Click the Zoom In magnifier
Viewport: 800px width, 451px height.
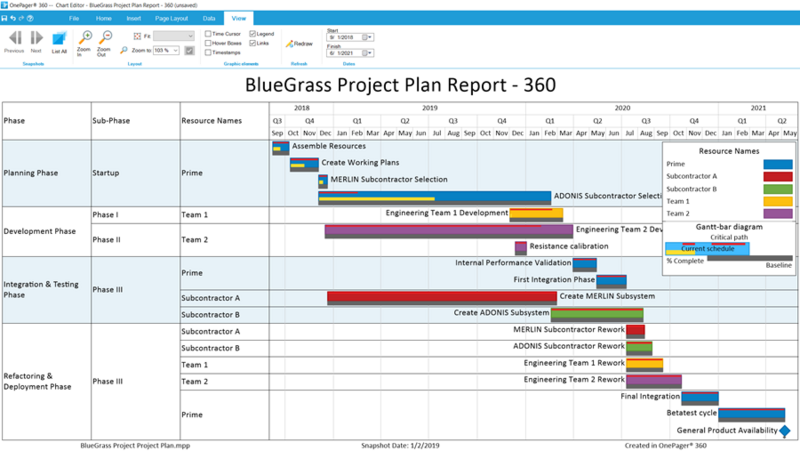(85, 37)
